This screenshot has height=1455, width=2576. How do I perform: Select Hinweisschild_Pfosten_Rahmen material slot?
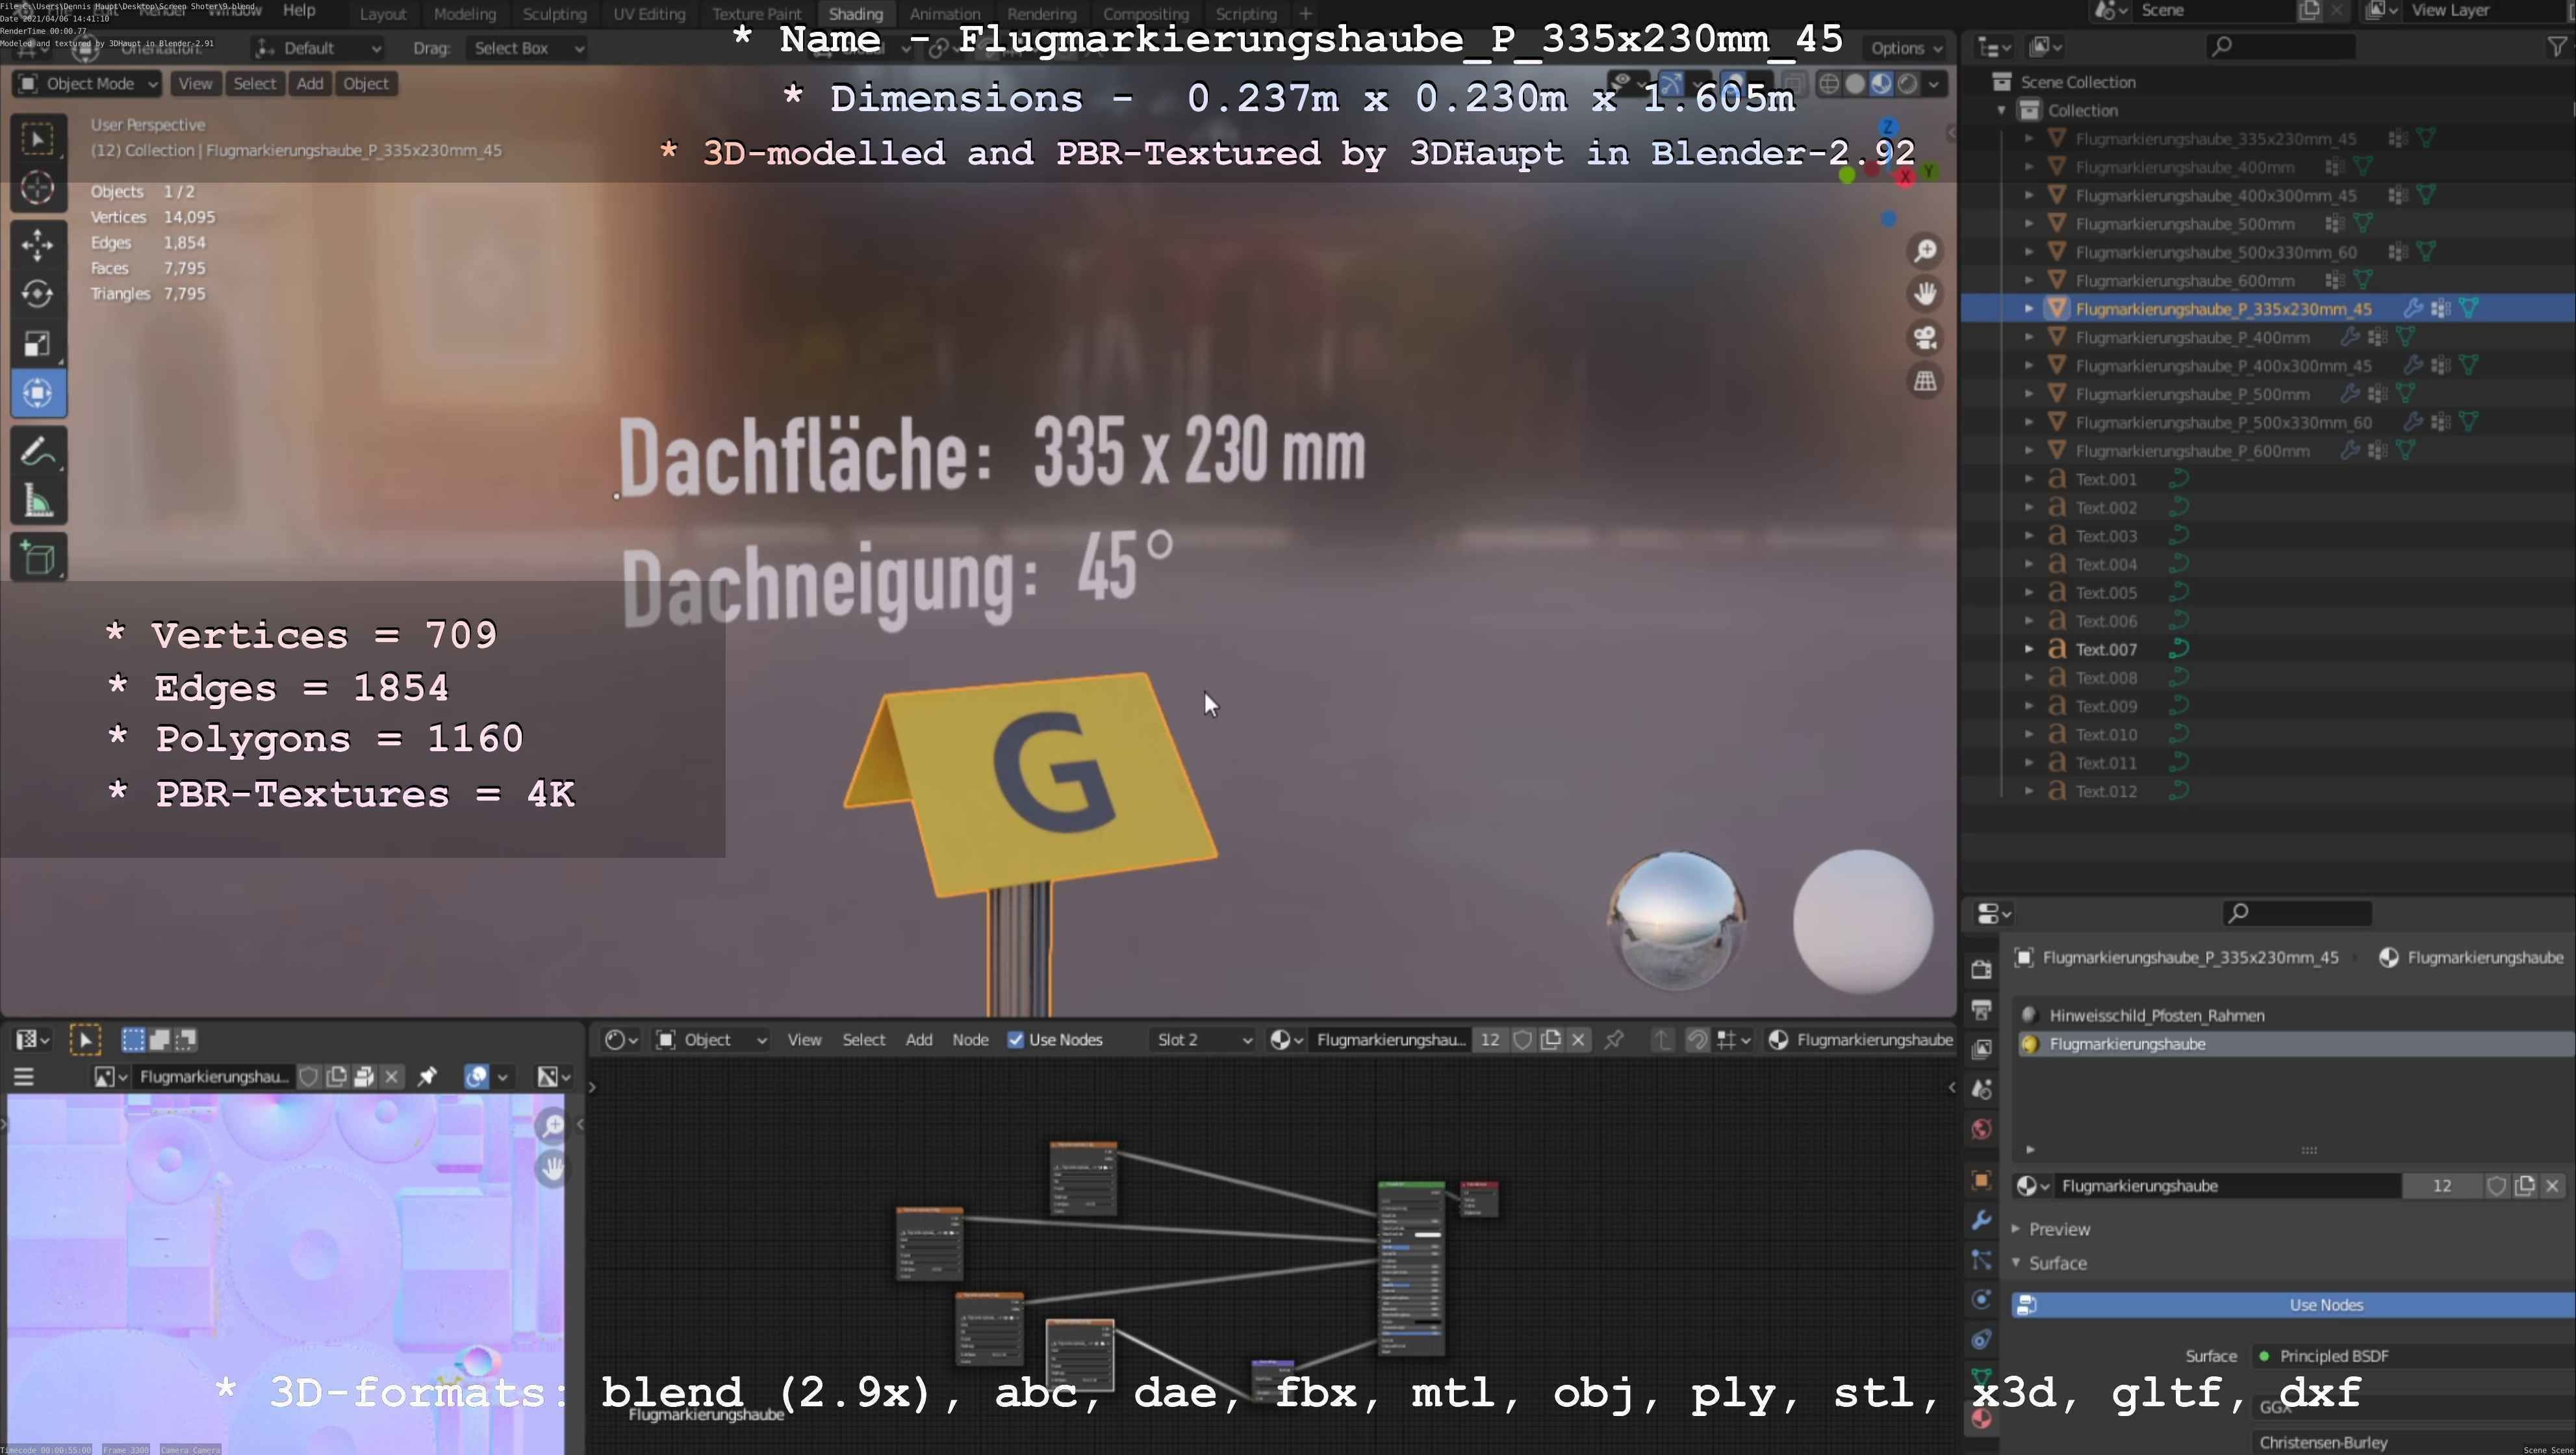tap(2156, 1015)
